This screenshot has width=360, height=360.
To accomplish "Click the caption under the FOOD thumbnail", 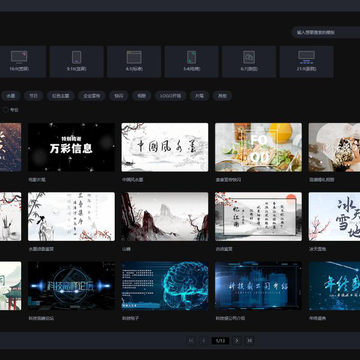I will [x=228, y=180].
